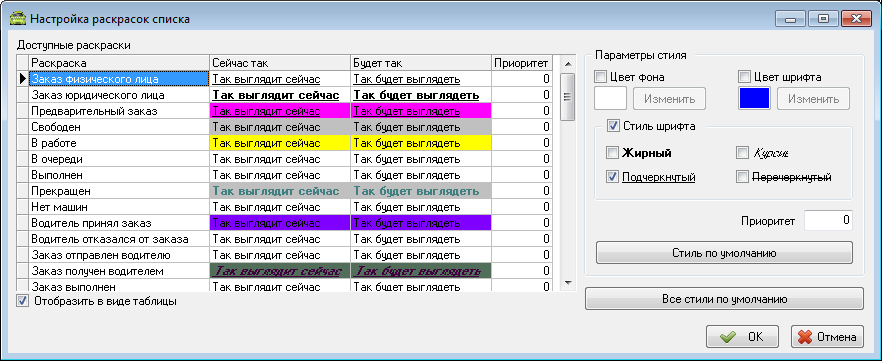Click the Сейчас так column header
The height and width of the screenshot is (361, 883).
280,63
